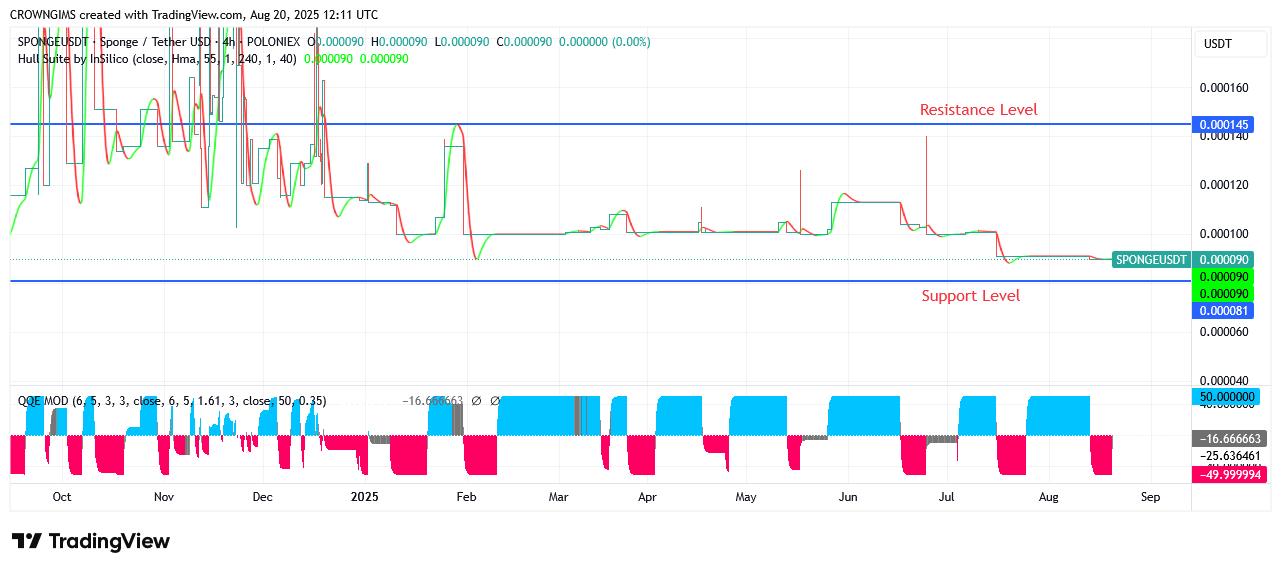Click the Nov label on time axis

coord(164,497)
